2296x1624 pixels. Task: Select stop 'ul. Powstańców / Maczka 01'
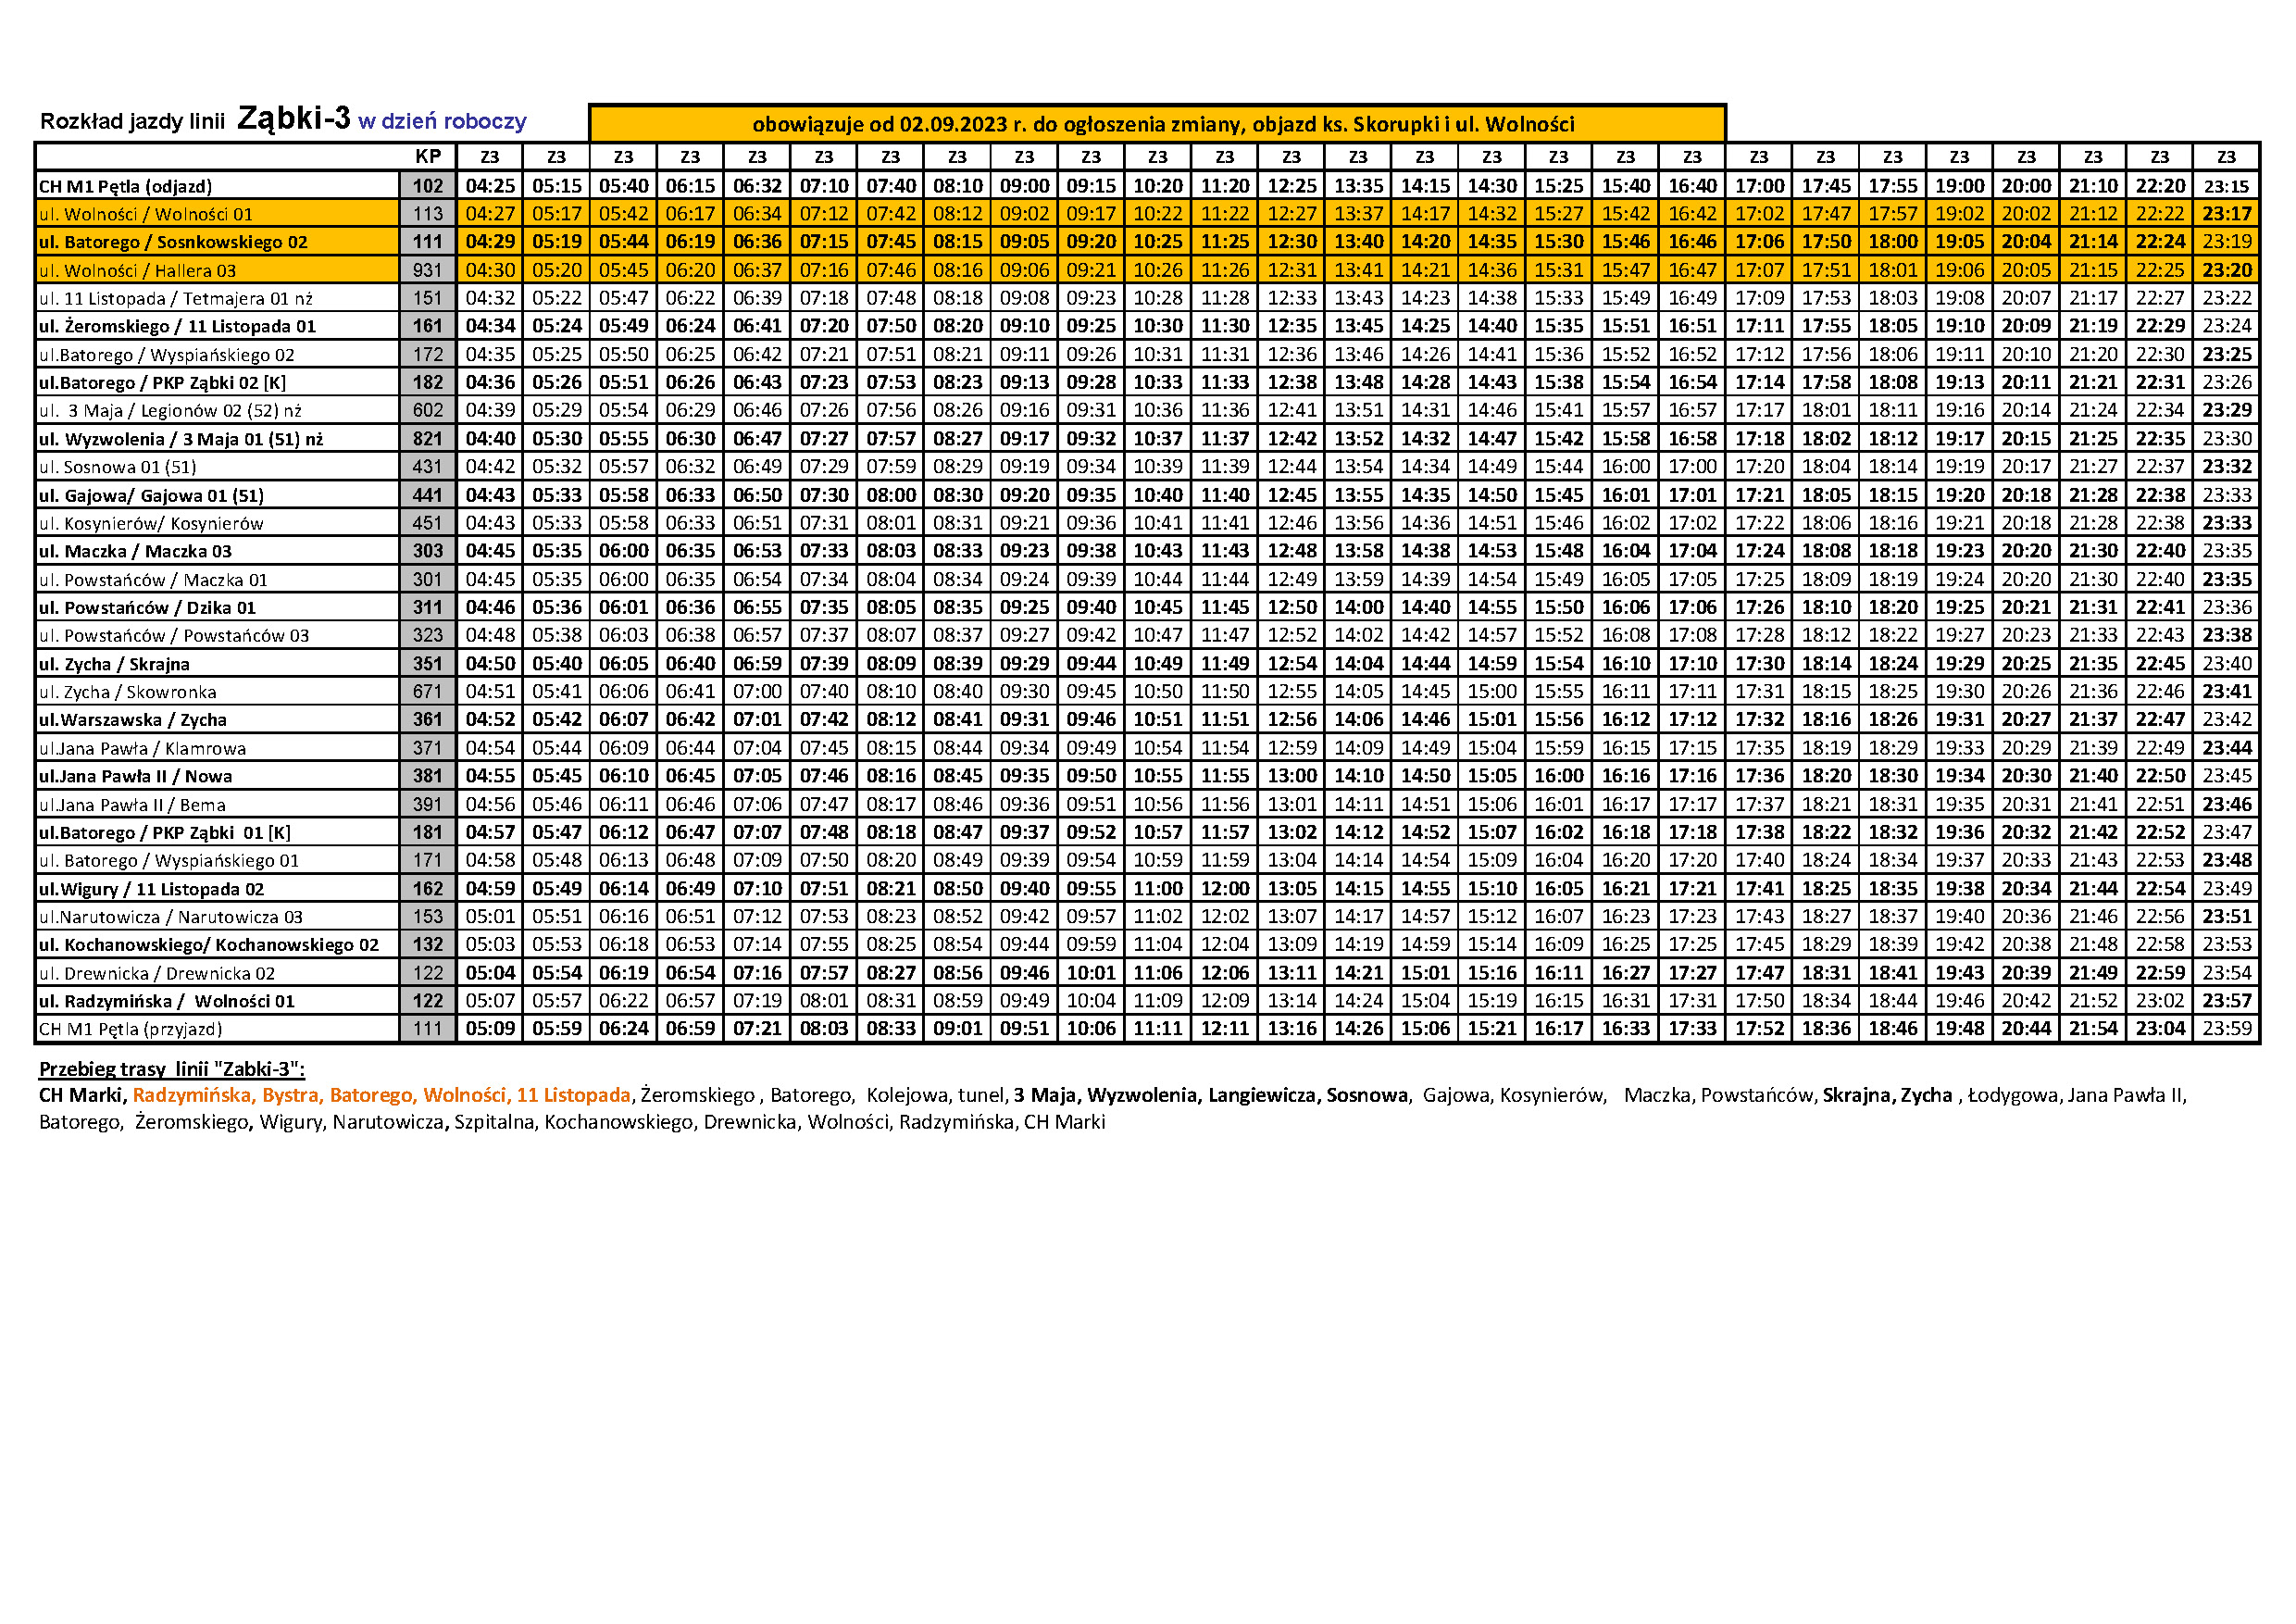click(x=153, y=580)
